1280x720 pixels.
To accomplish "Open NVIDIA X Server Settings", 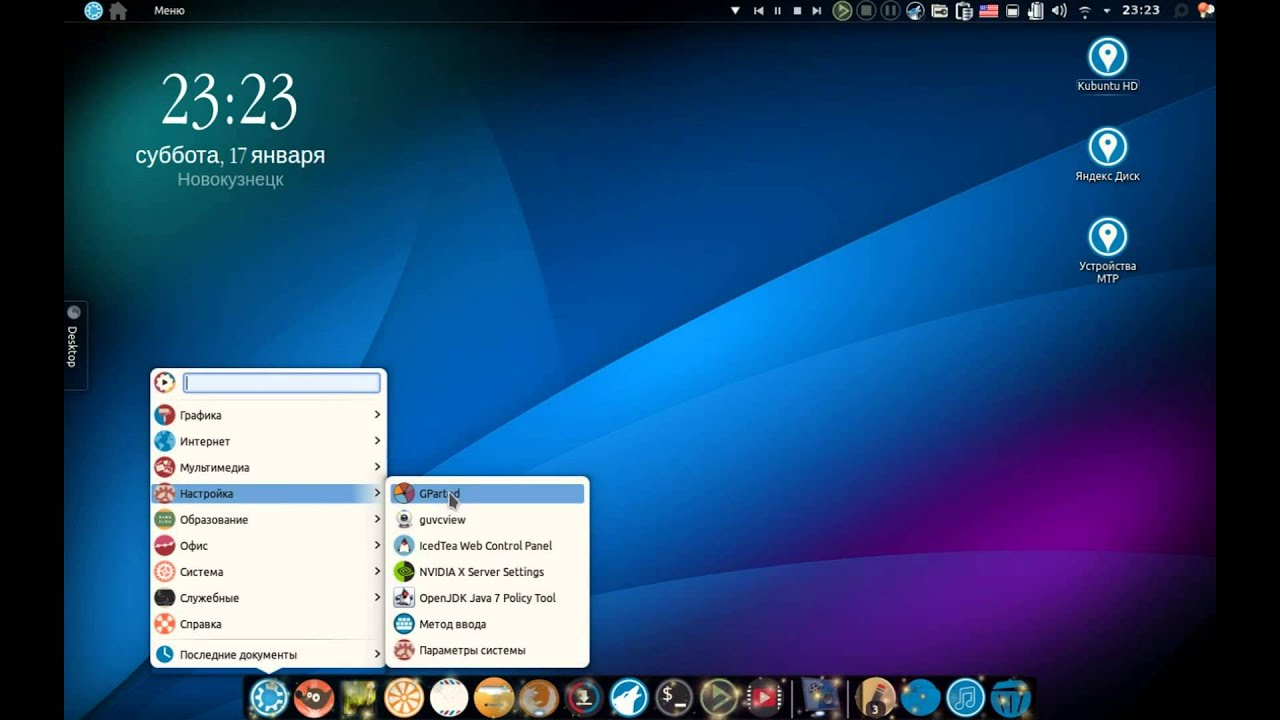I will tap(487, 571).
